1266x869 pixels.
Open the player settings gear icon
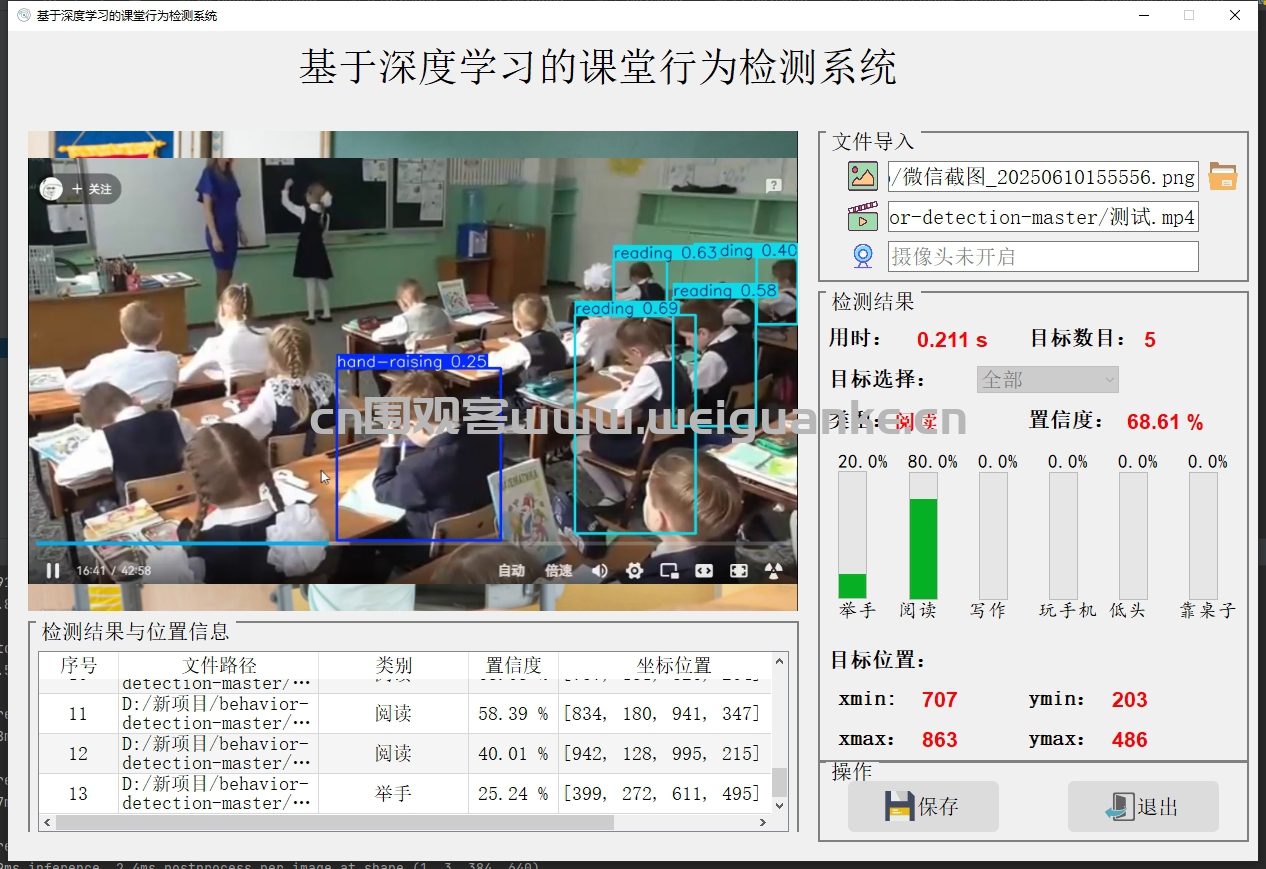[x=634, y=571]
